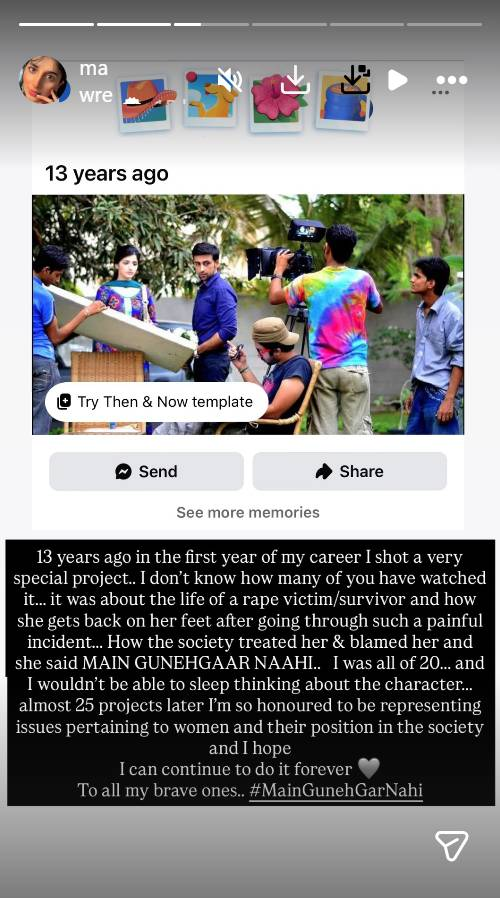Open the three-dot more options menu
This screenshot has width=500, height=898.
[x=451, y=80]
